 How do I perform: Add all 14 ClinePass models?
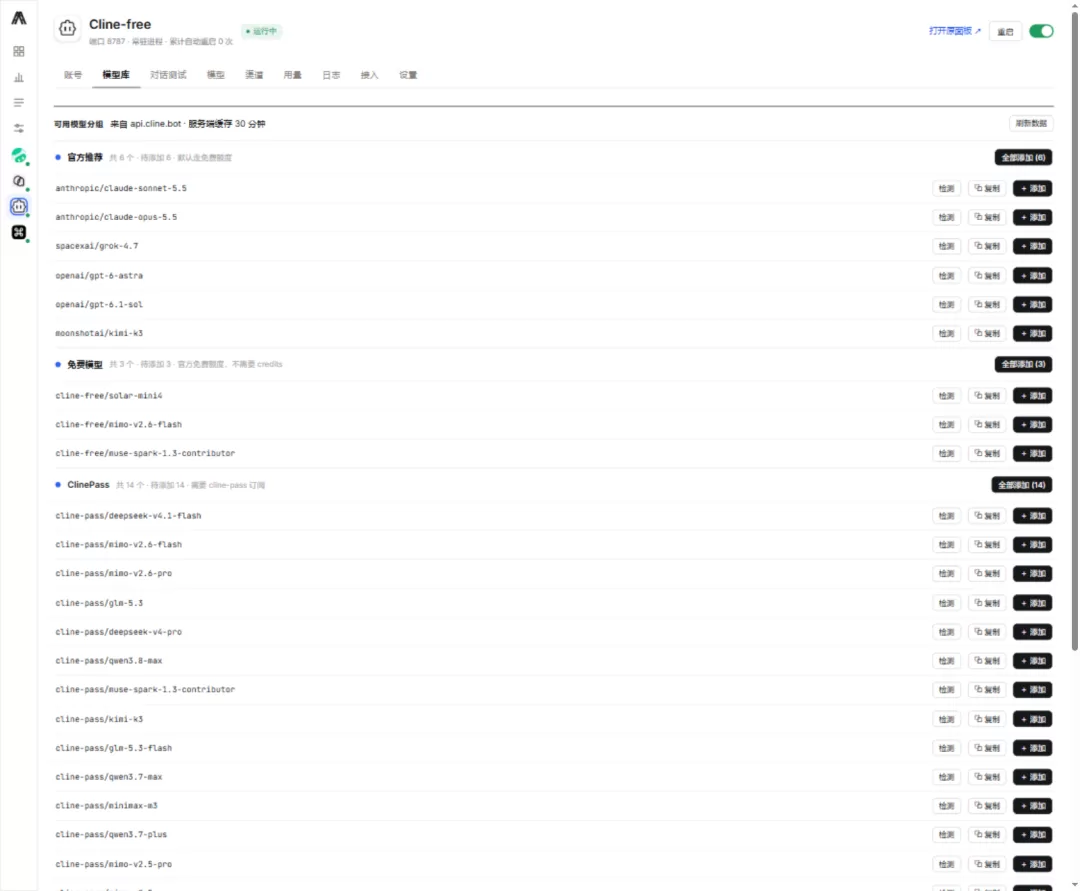click(1021, 485)
